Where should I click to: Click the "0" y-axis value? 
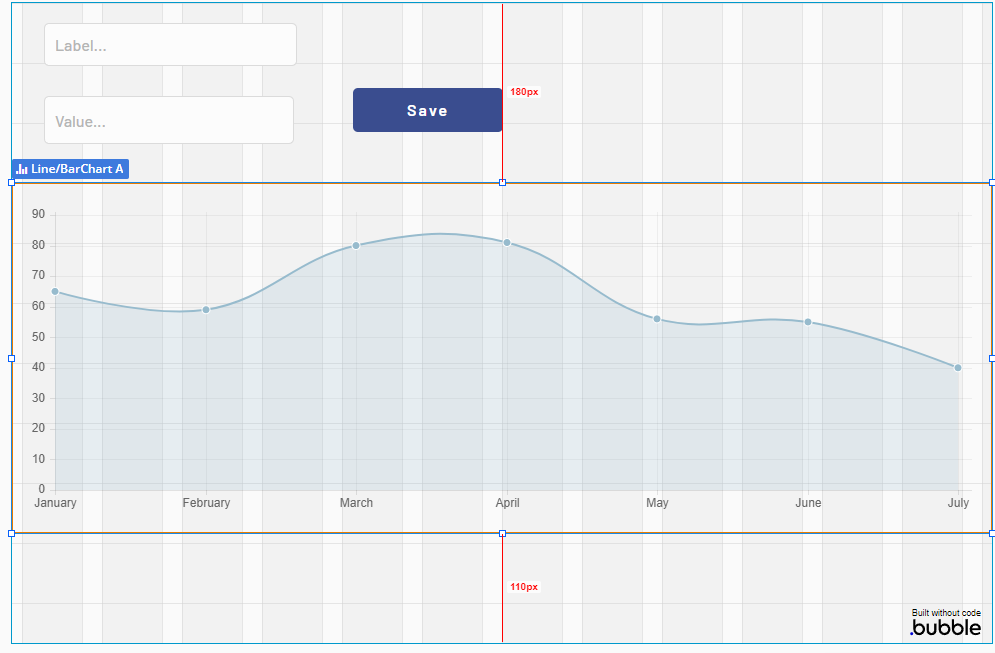[42, 489]
